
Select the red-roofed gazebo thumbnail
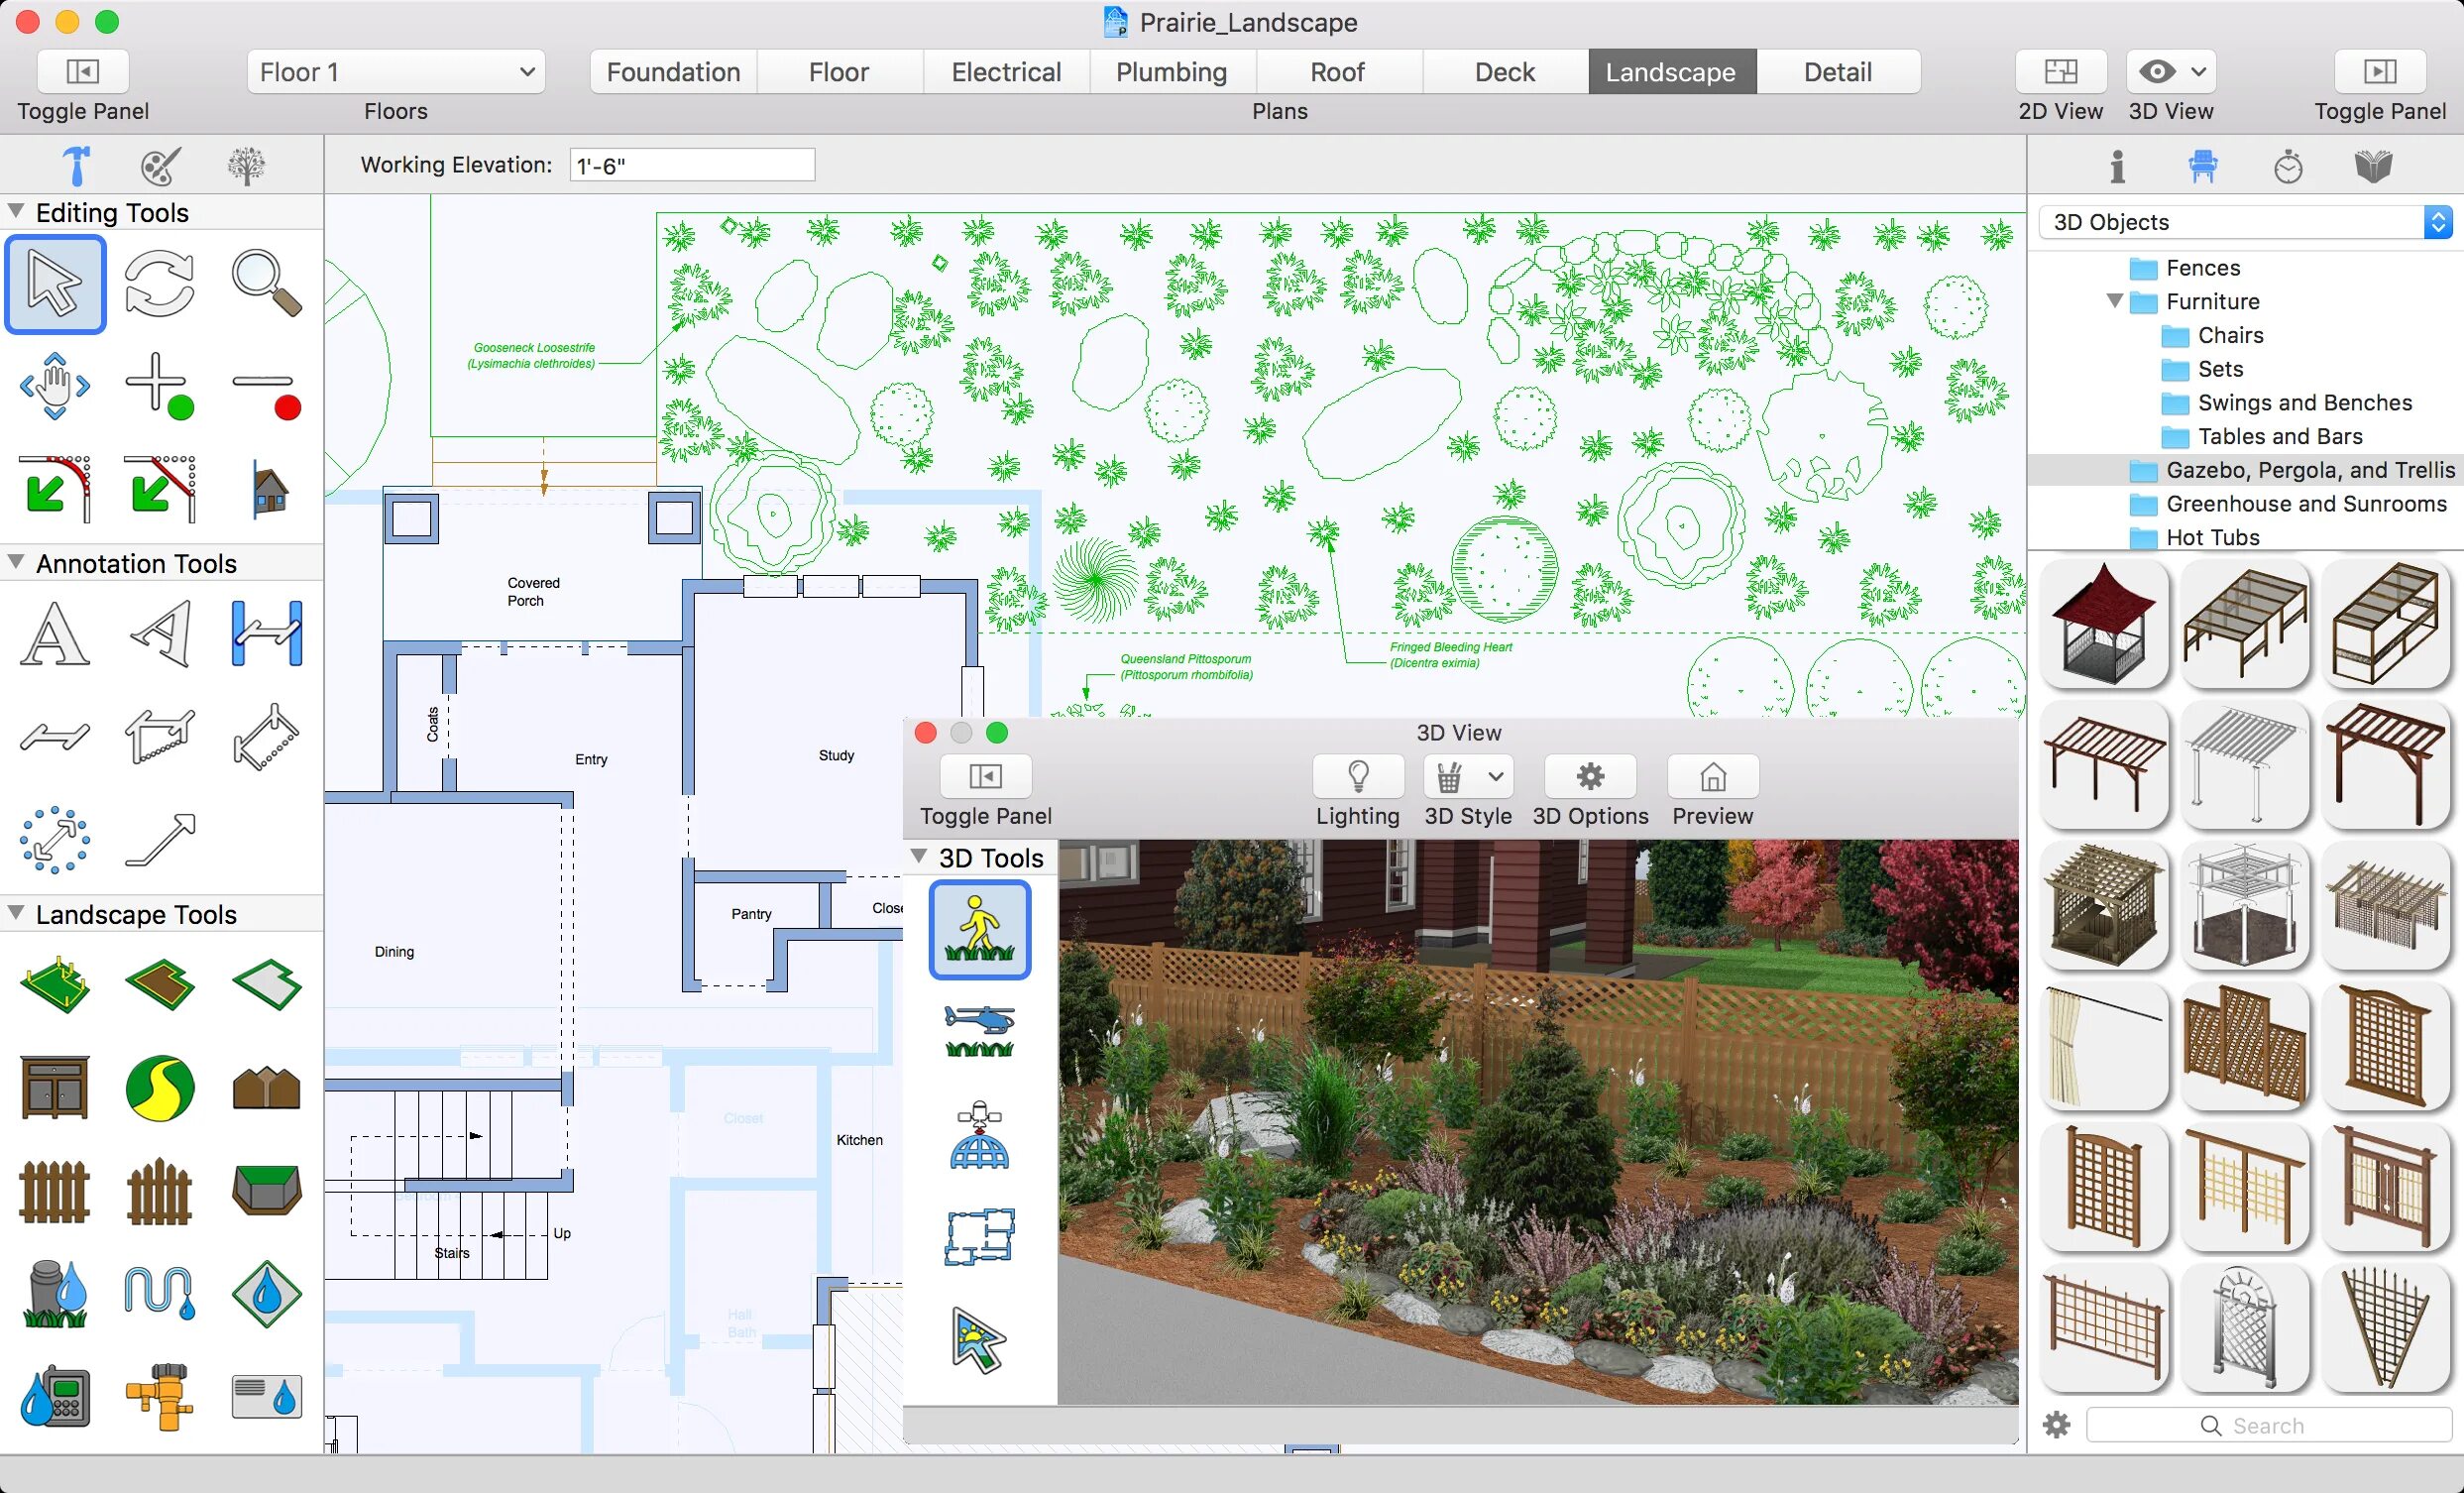pos(2104,625)
